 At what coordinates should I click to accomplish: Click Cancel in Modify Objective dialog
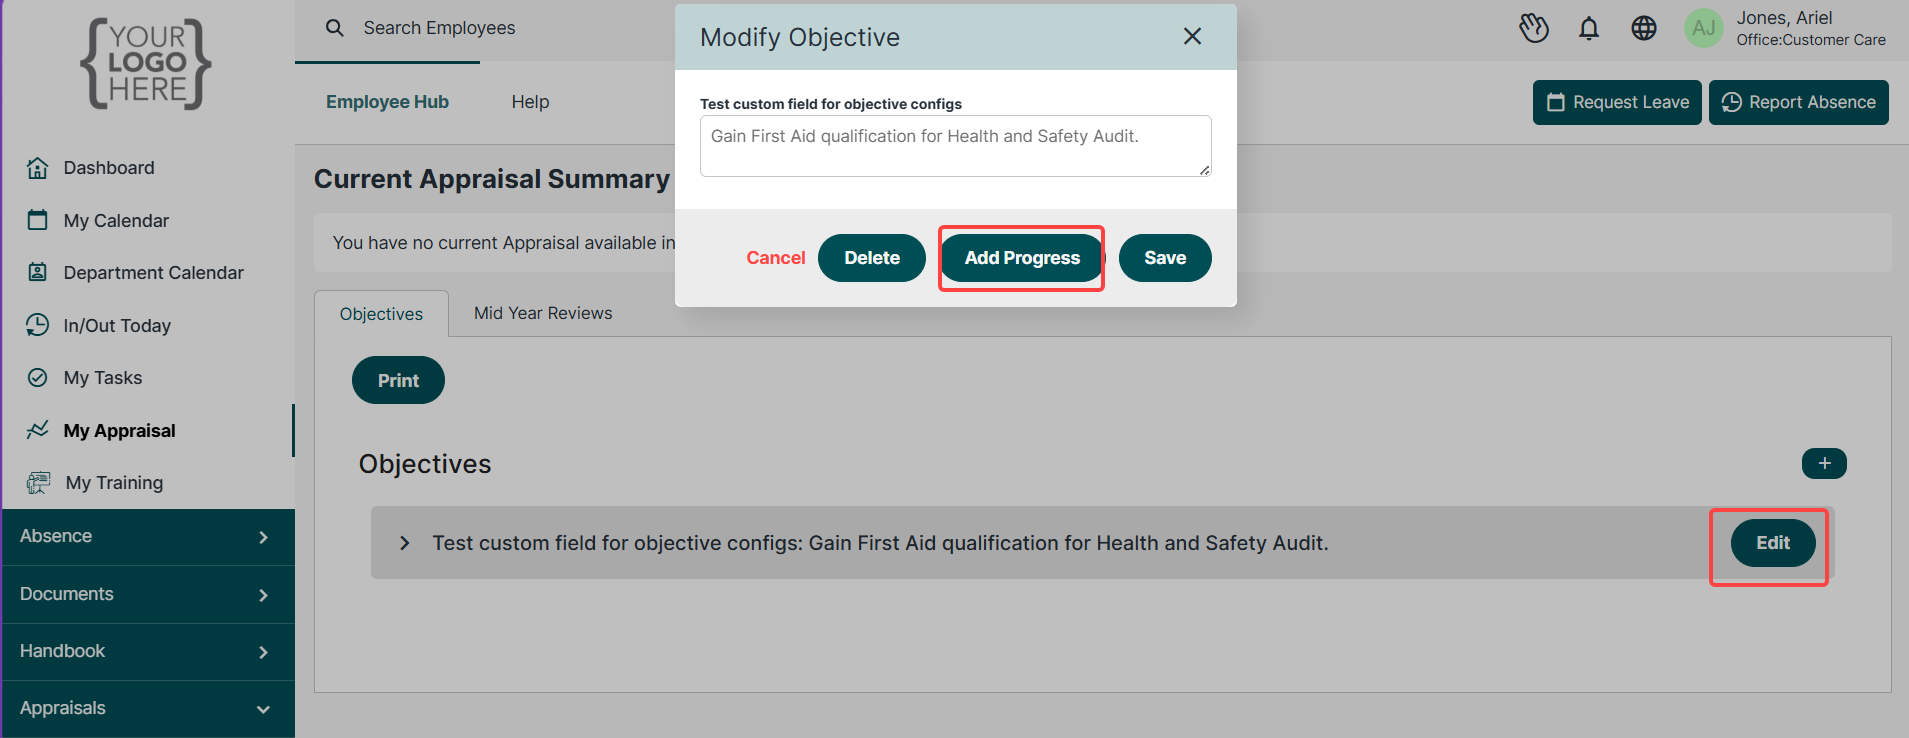click(775, 258)
